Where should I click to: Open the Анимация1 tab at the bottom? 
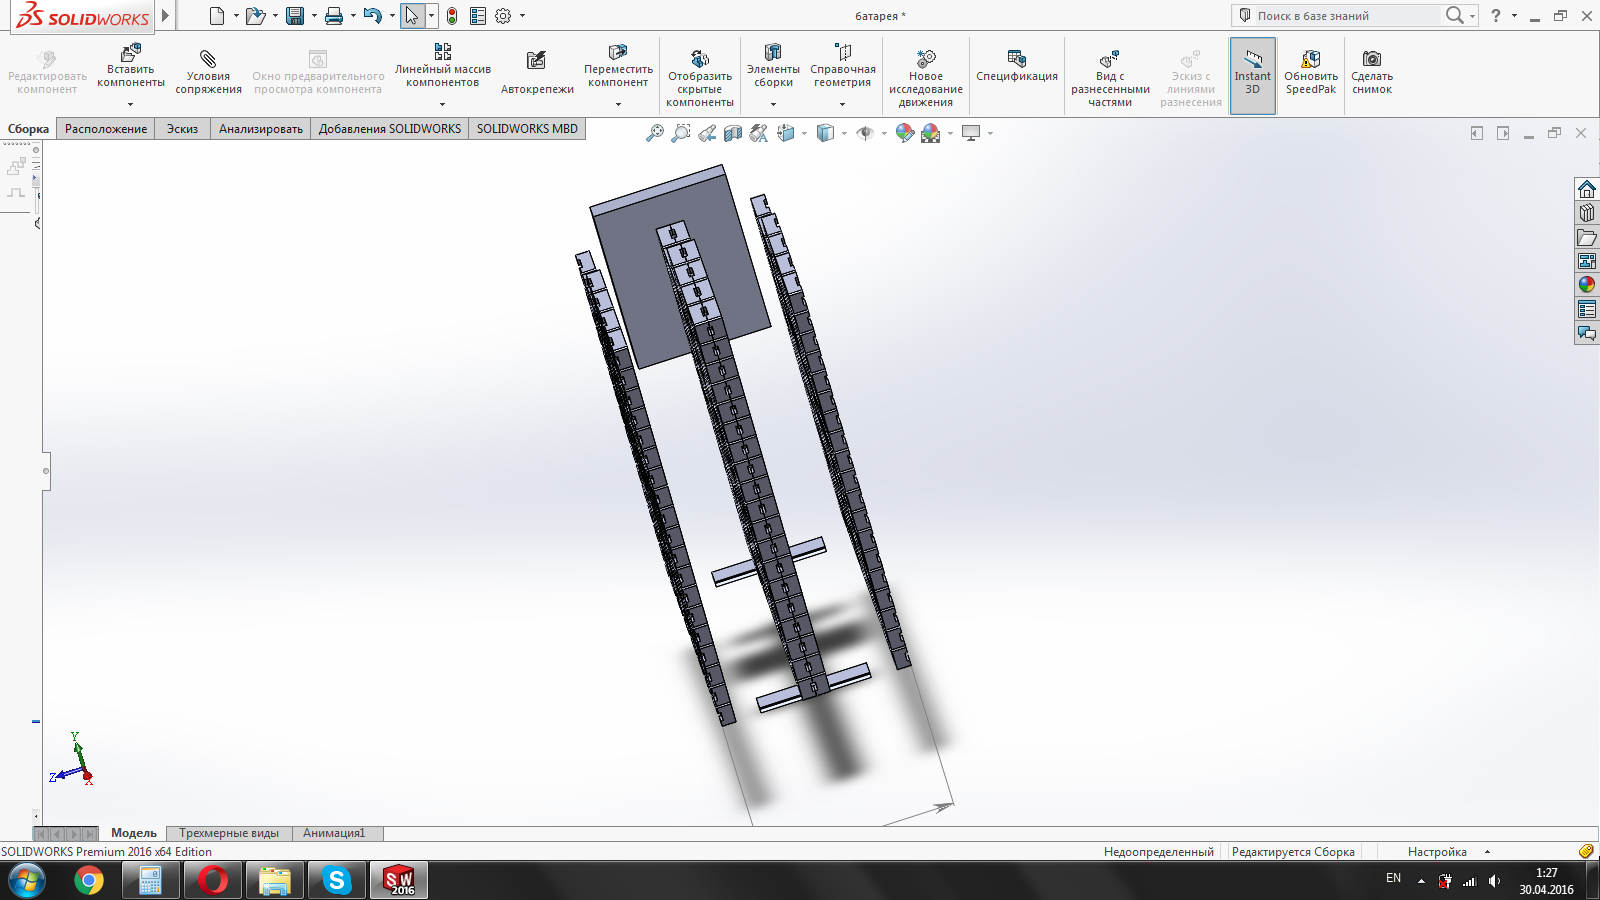(334, 833)
